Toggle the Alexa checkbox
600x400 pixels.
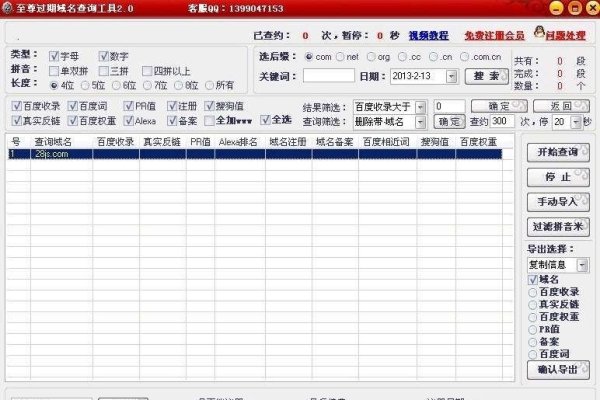pyautogui.click(x=129, y=121)
